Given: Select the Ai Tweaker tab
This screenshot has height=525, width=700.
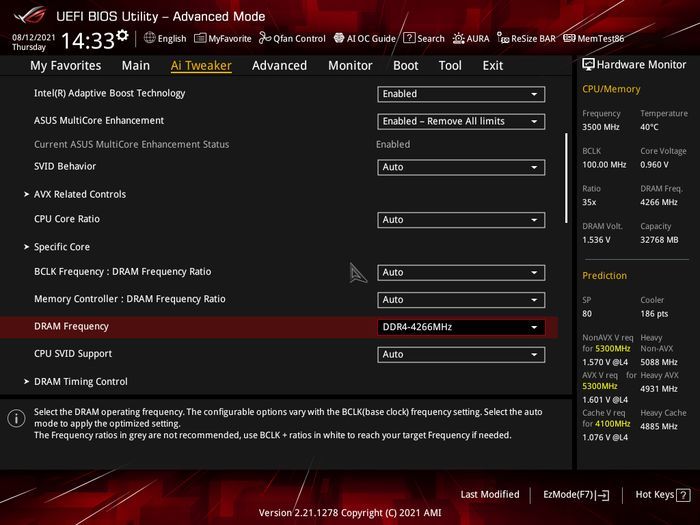Looking at the screenshot, I should [201, 66].
